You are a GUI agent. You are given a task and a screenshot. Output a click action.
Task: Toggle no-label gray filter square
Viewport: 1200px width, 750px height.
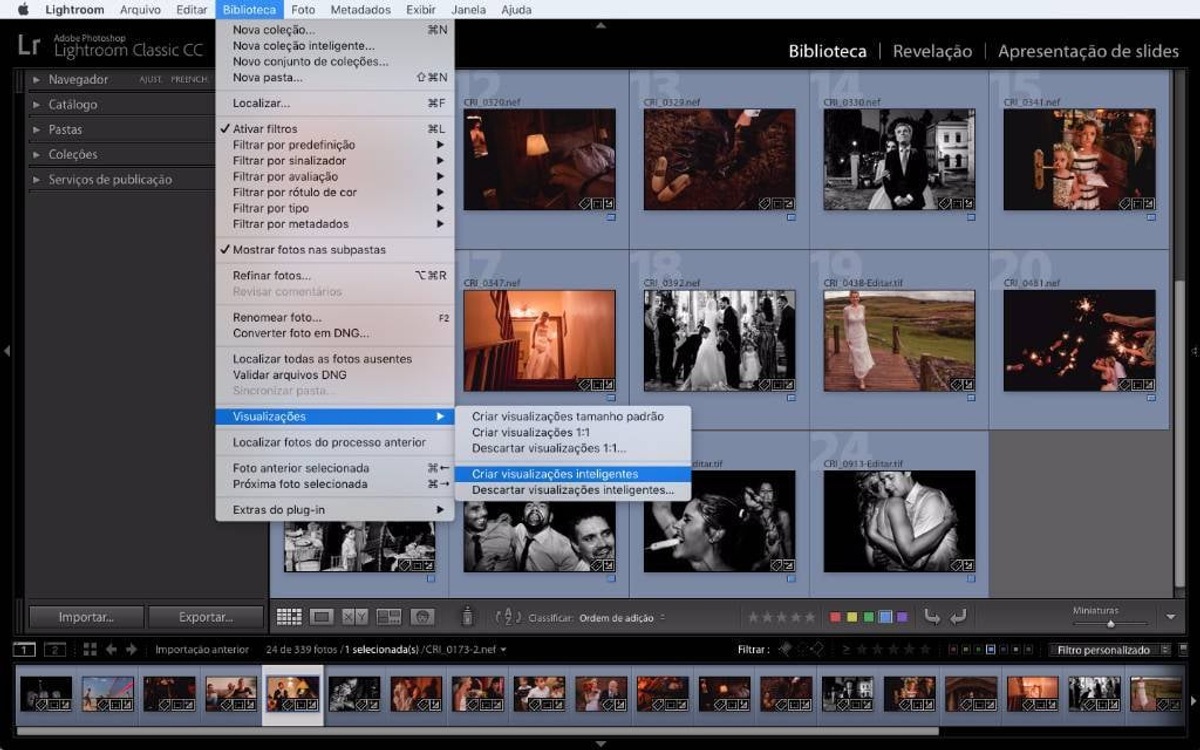(x=1029, y=650)
